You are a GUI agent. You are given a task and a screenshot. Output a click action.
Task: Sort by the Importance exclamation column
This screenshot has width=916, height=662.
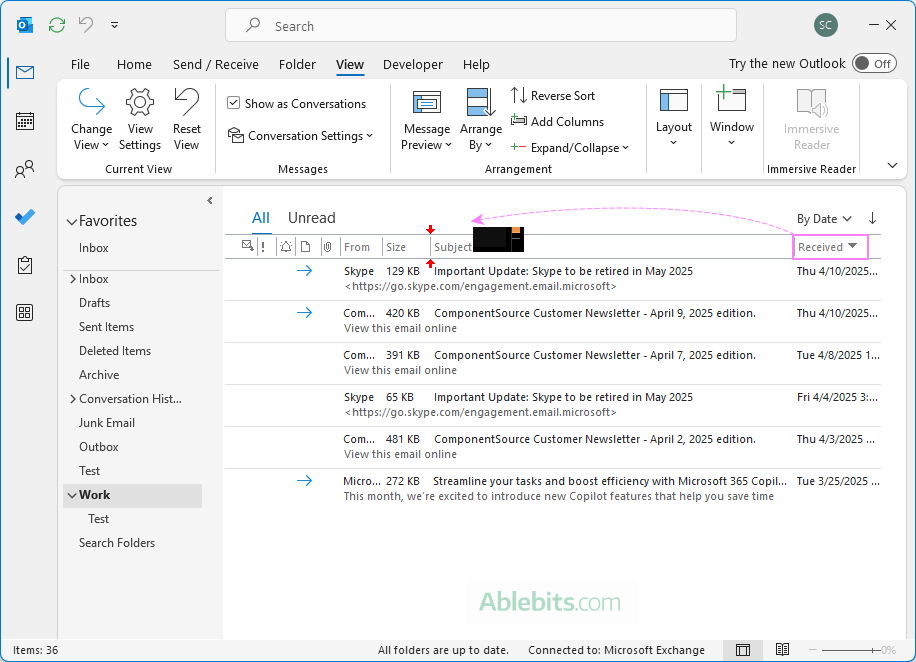point(263,247)
